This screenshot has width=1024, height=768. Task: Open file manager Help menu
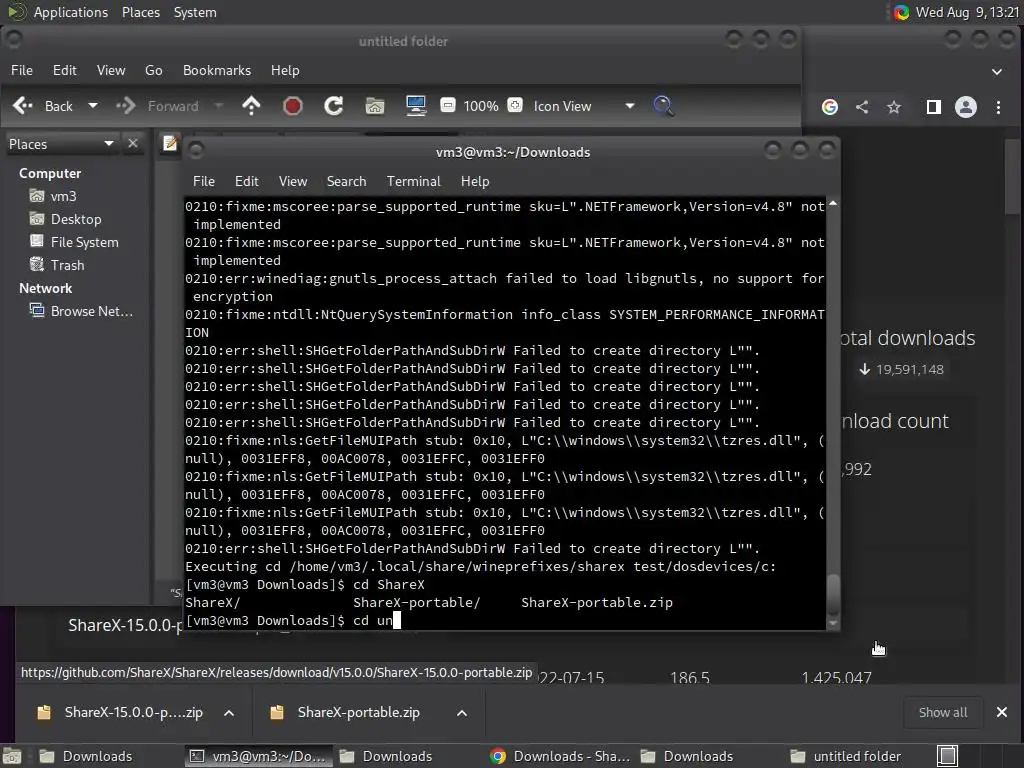click(x=285, y=70)
